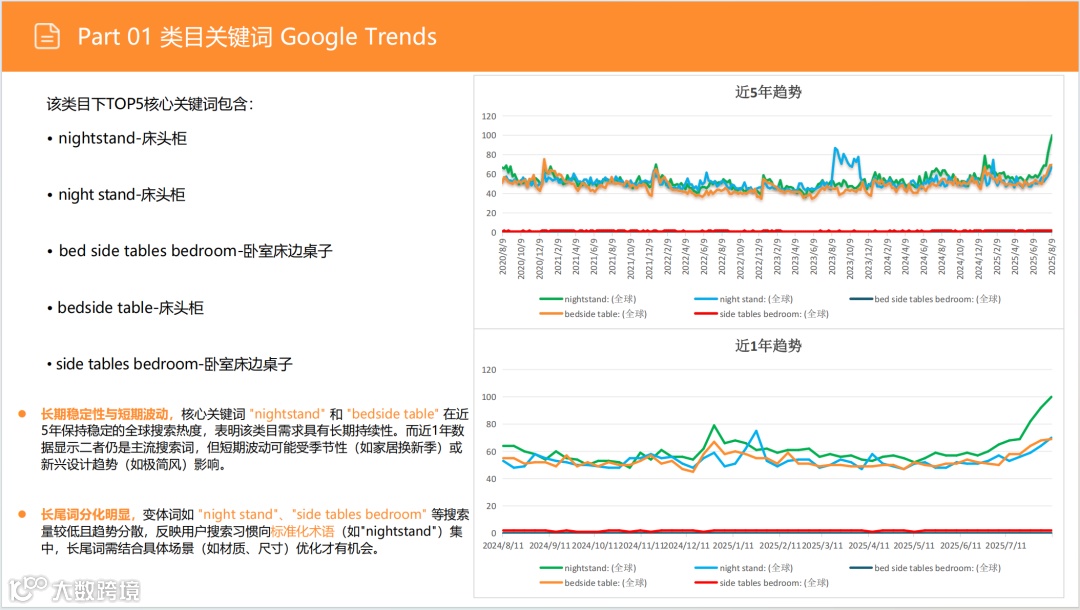1080x610 pixels.
Task: Click the blue spike peak in 5-year chart
Action: tap(835, 148)
